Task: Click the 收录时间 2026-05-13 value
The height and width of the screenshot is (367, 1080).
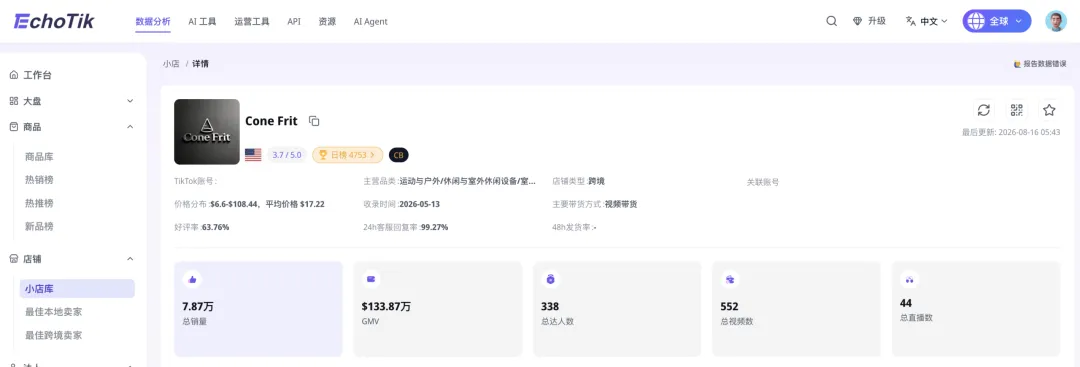Action: [x=419, y=205]
